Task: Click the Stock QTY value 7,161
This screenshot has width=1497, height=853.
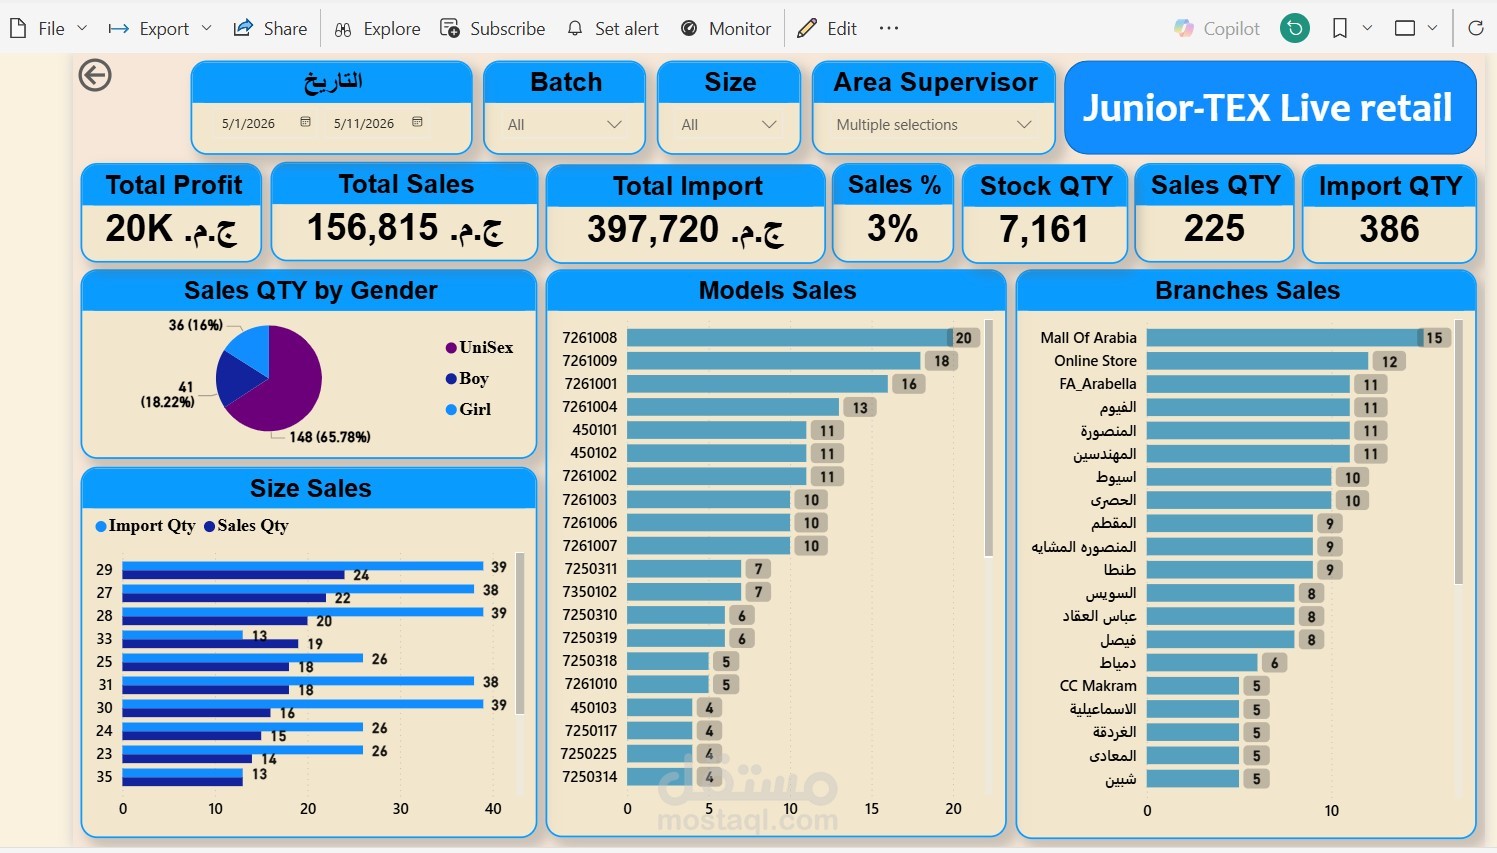Action: point(1044,230)
